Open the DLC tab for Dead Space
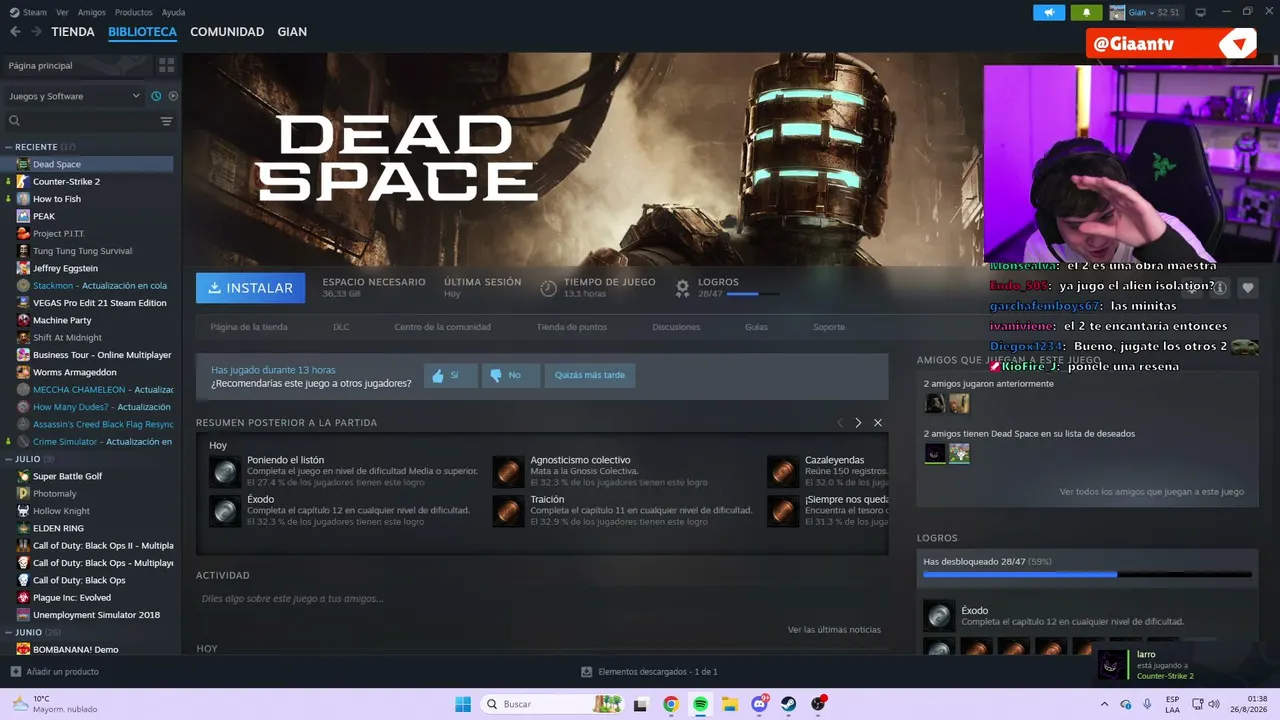The width and height of the screenshot is (1280, 720). click(x=341, y=327)
